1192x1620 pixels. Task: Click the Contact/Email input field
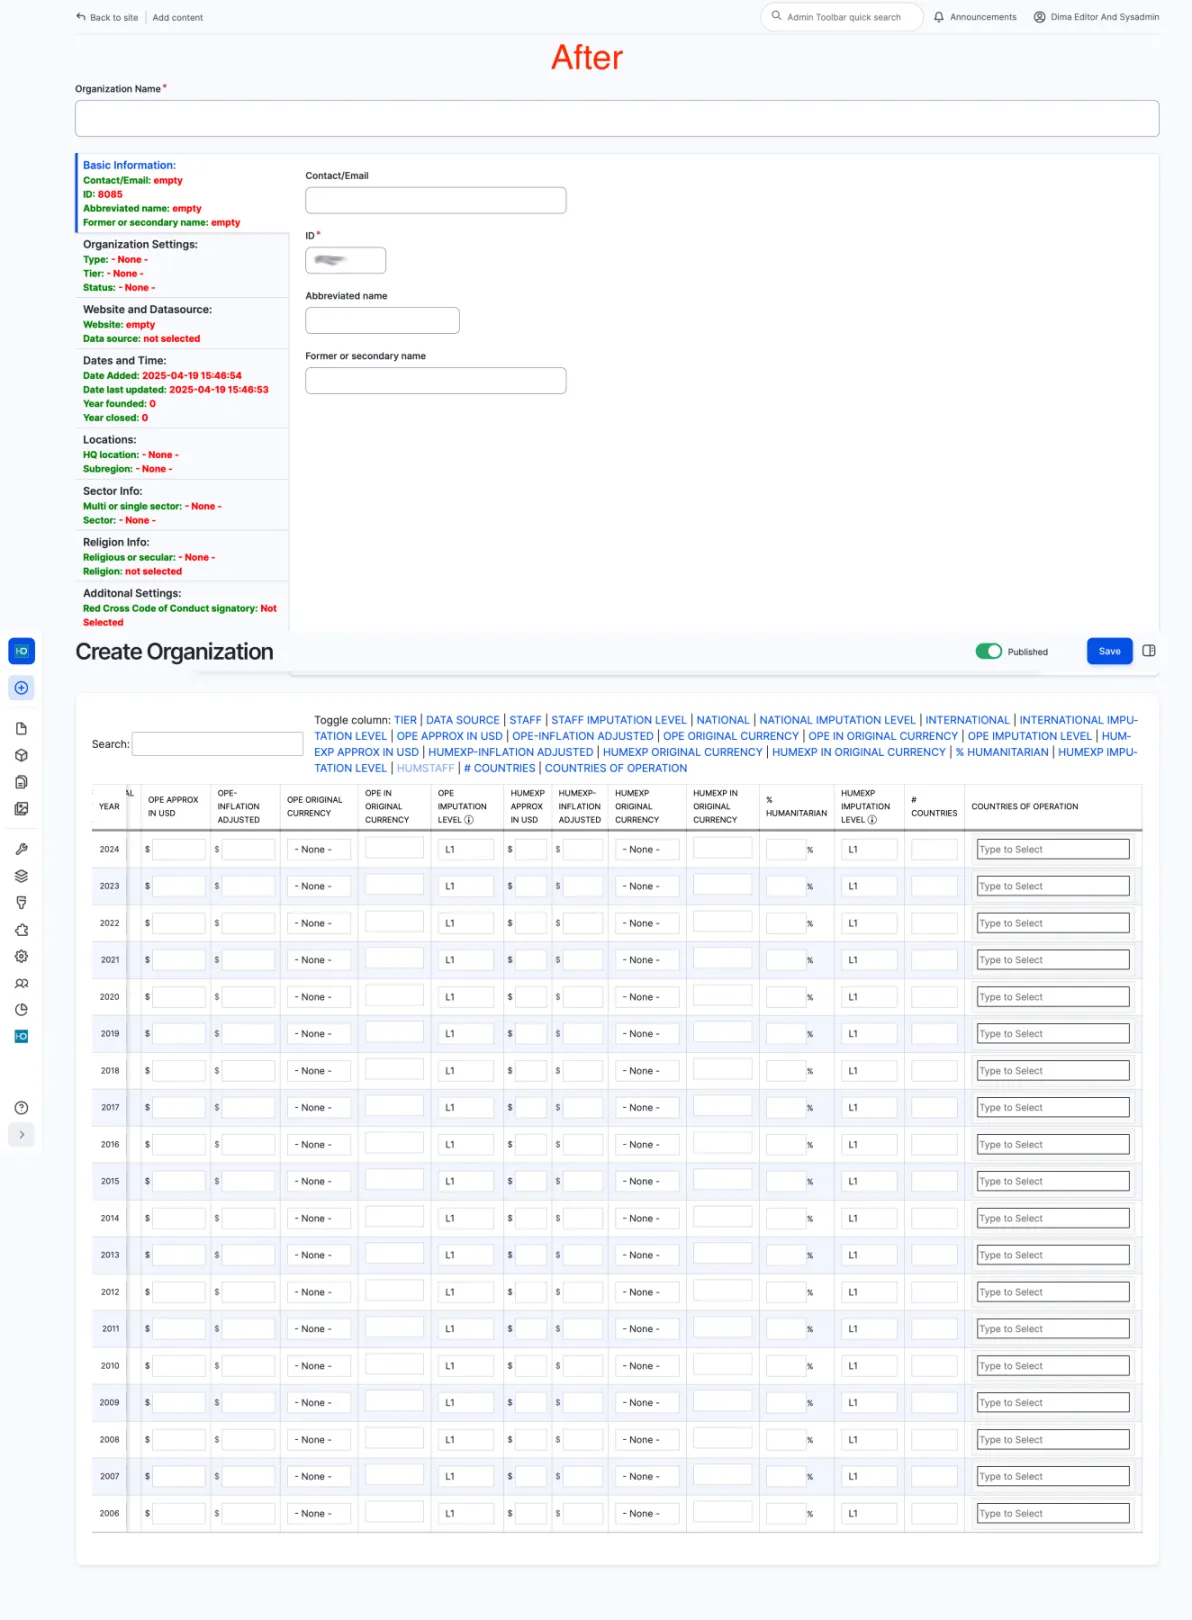(436, 200)
